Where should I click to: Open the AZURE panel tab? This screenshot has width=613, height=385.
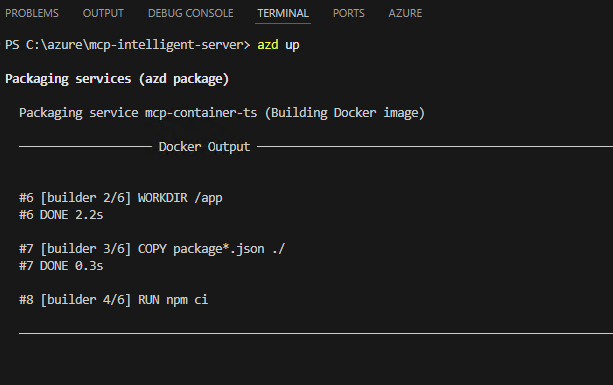pyautogui.click(x=405, y=13)
